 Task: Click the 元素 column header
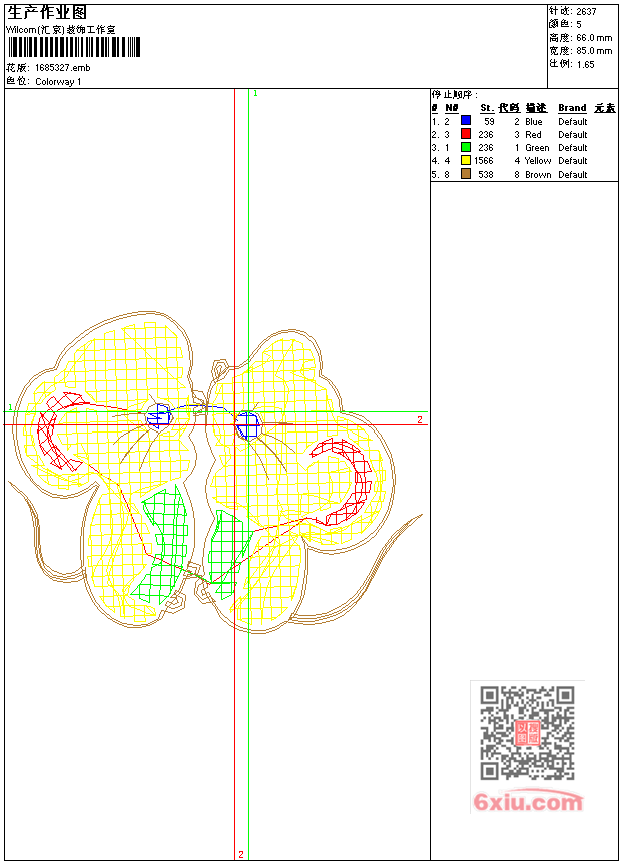(605, 108)
